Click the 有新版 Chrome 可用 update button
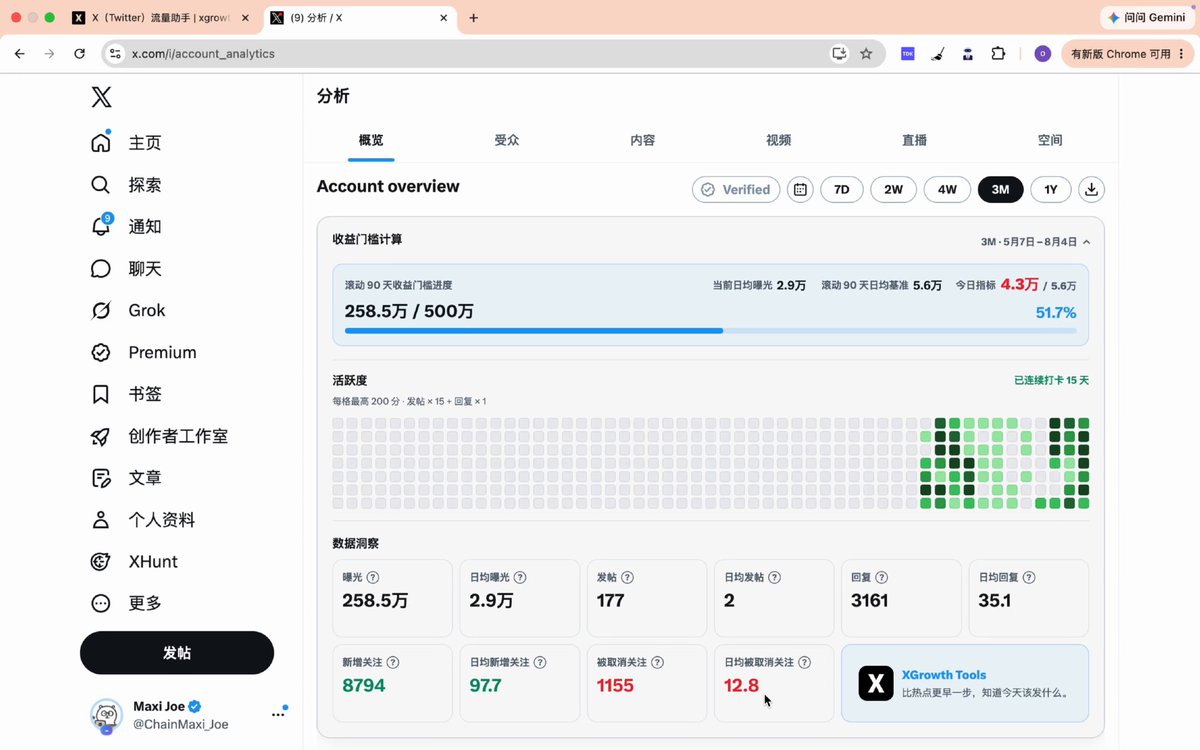The image size is (1200, 750). [x=1127, y=54]
